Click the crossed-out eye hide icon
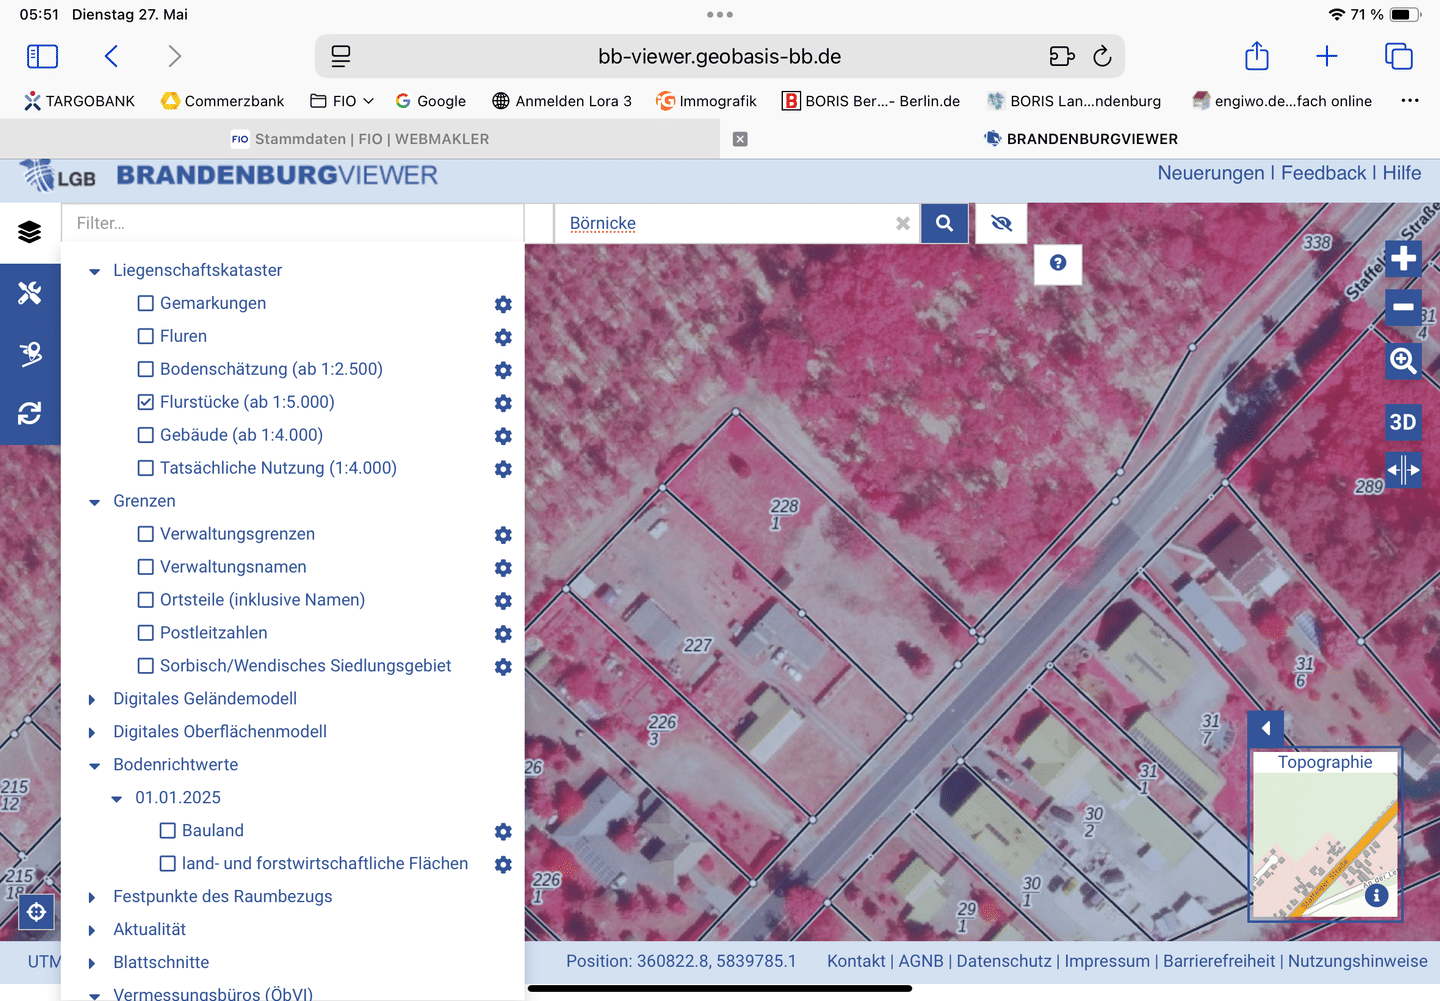 coord(1001,223)
